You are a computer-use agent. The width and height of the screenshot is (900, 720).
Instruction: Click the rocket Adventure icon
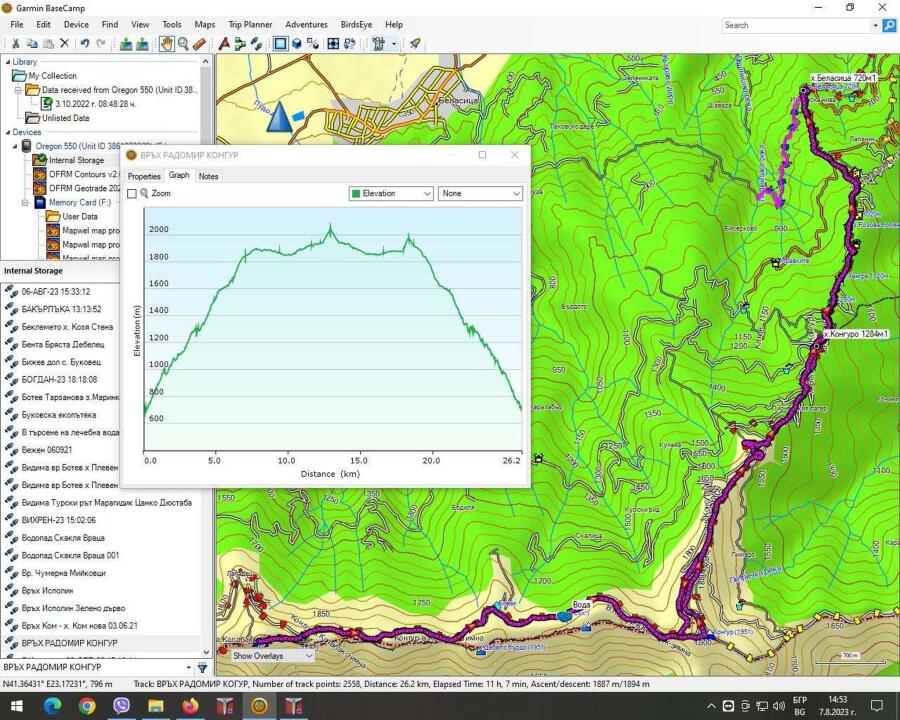click(414, 44)
